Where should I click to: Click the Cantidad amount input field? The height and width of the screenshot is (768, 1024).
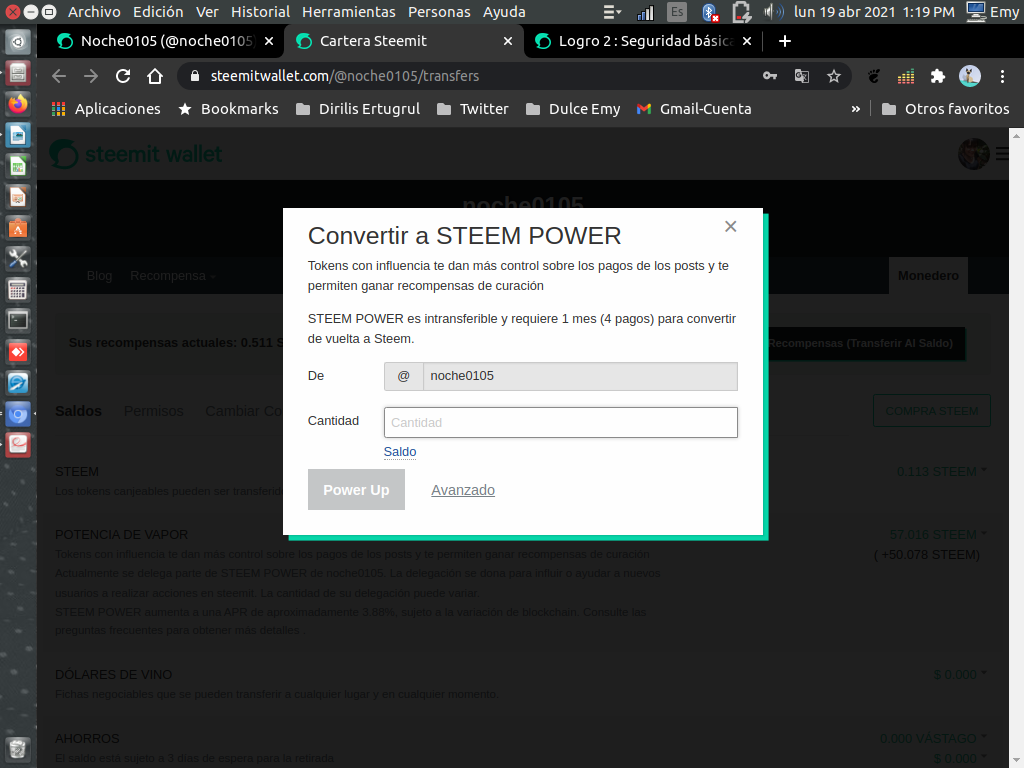560,423
